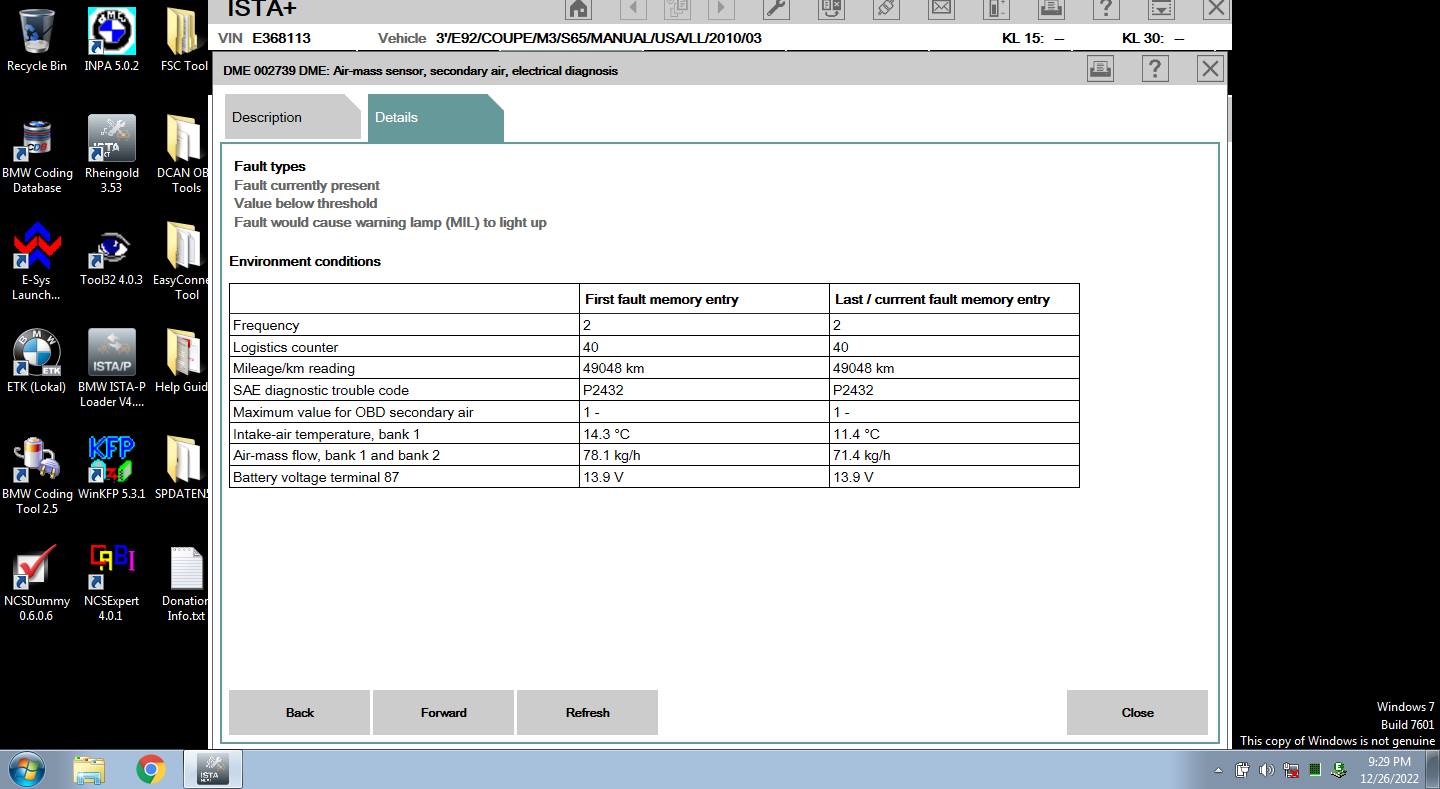Image resolution: width=1440 pixels, height=789 pixels.
Task: Click the 'Environment conditions' heading
Action: [305, 261]
